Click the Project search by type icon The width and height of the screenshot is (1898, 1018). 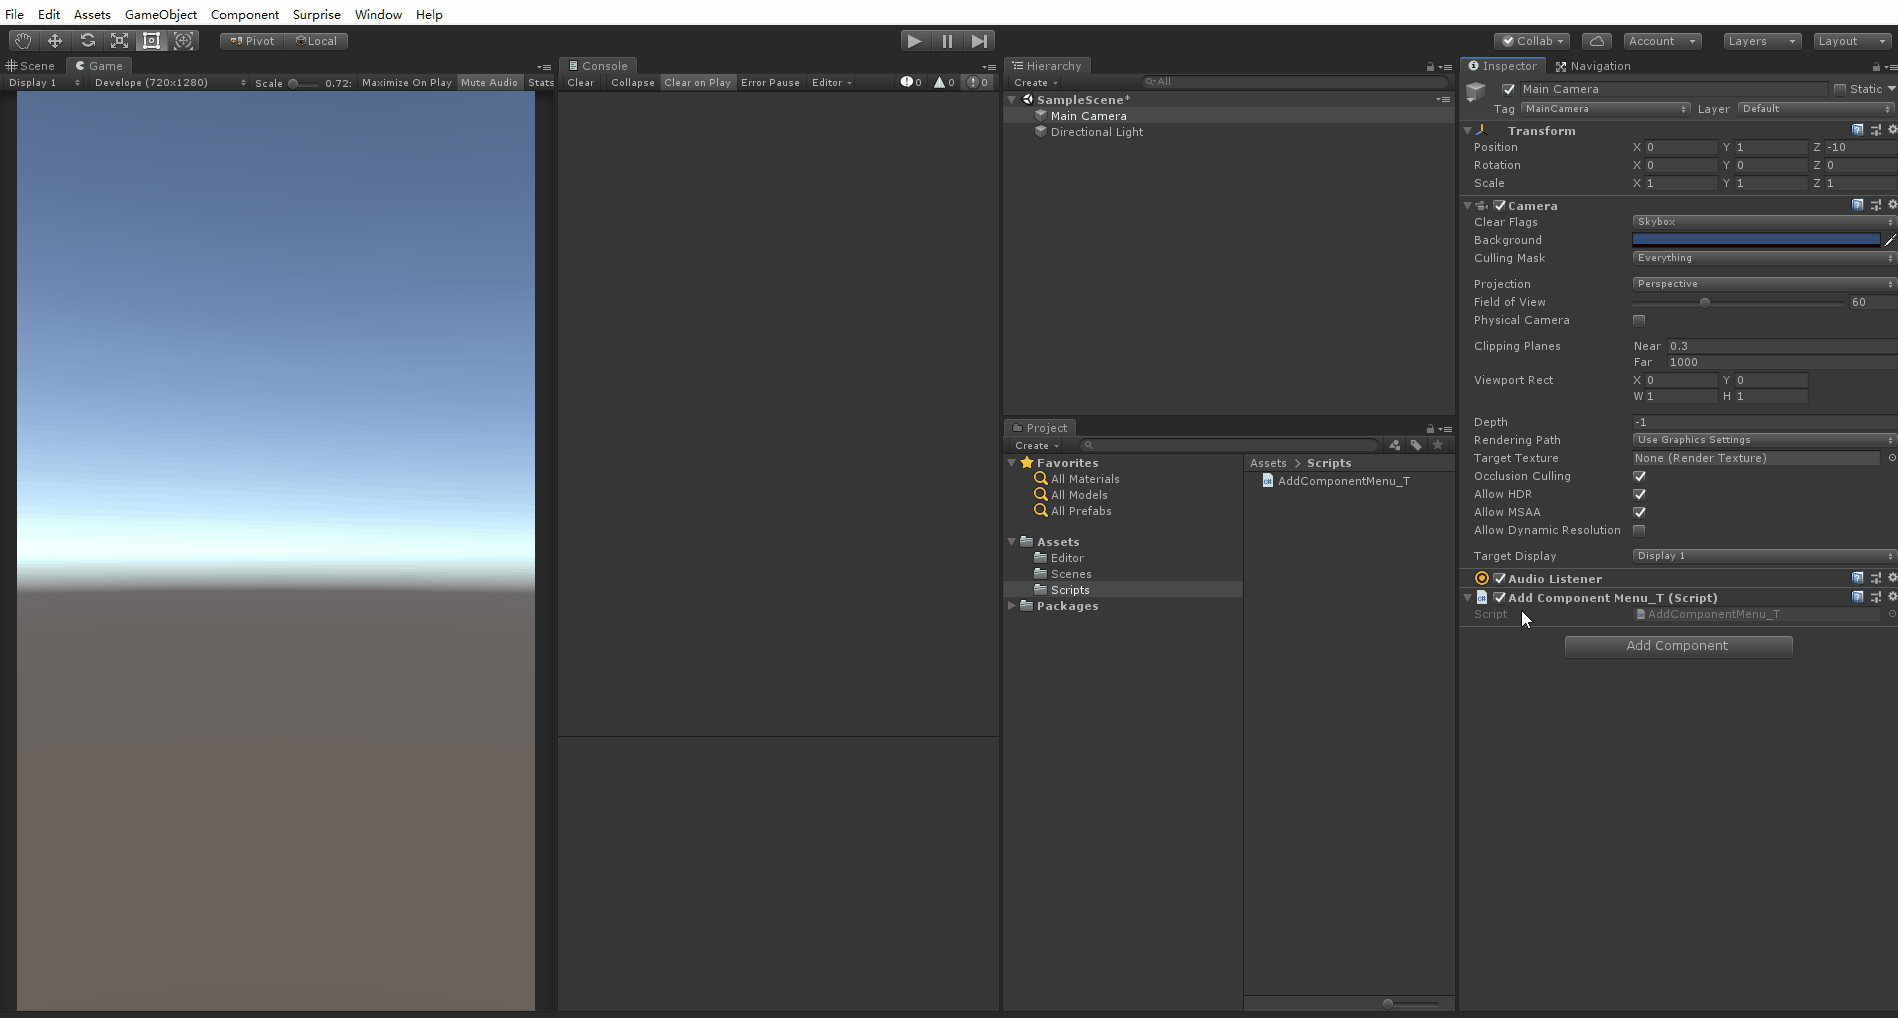click(1395, 445)
